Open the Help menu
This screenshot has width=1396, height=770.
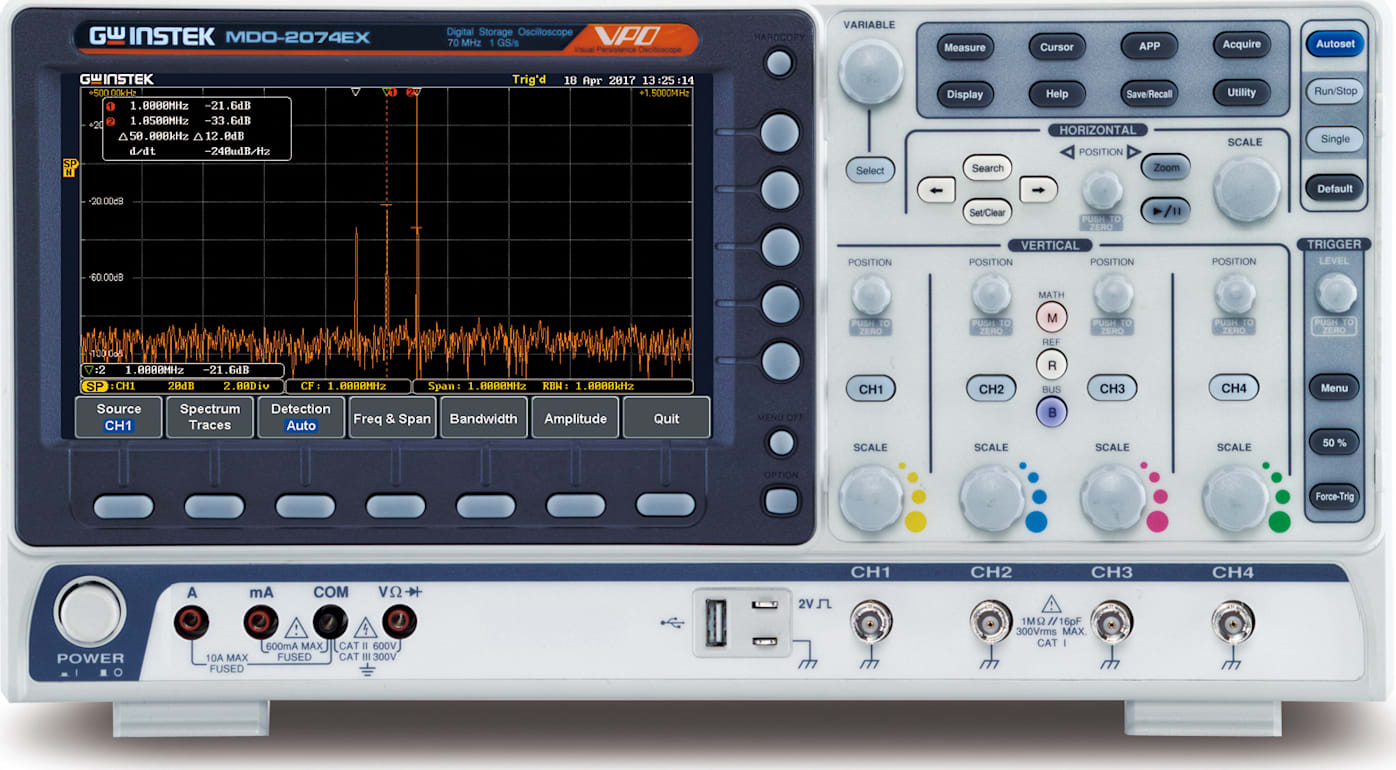1057,94
